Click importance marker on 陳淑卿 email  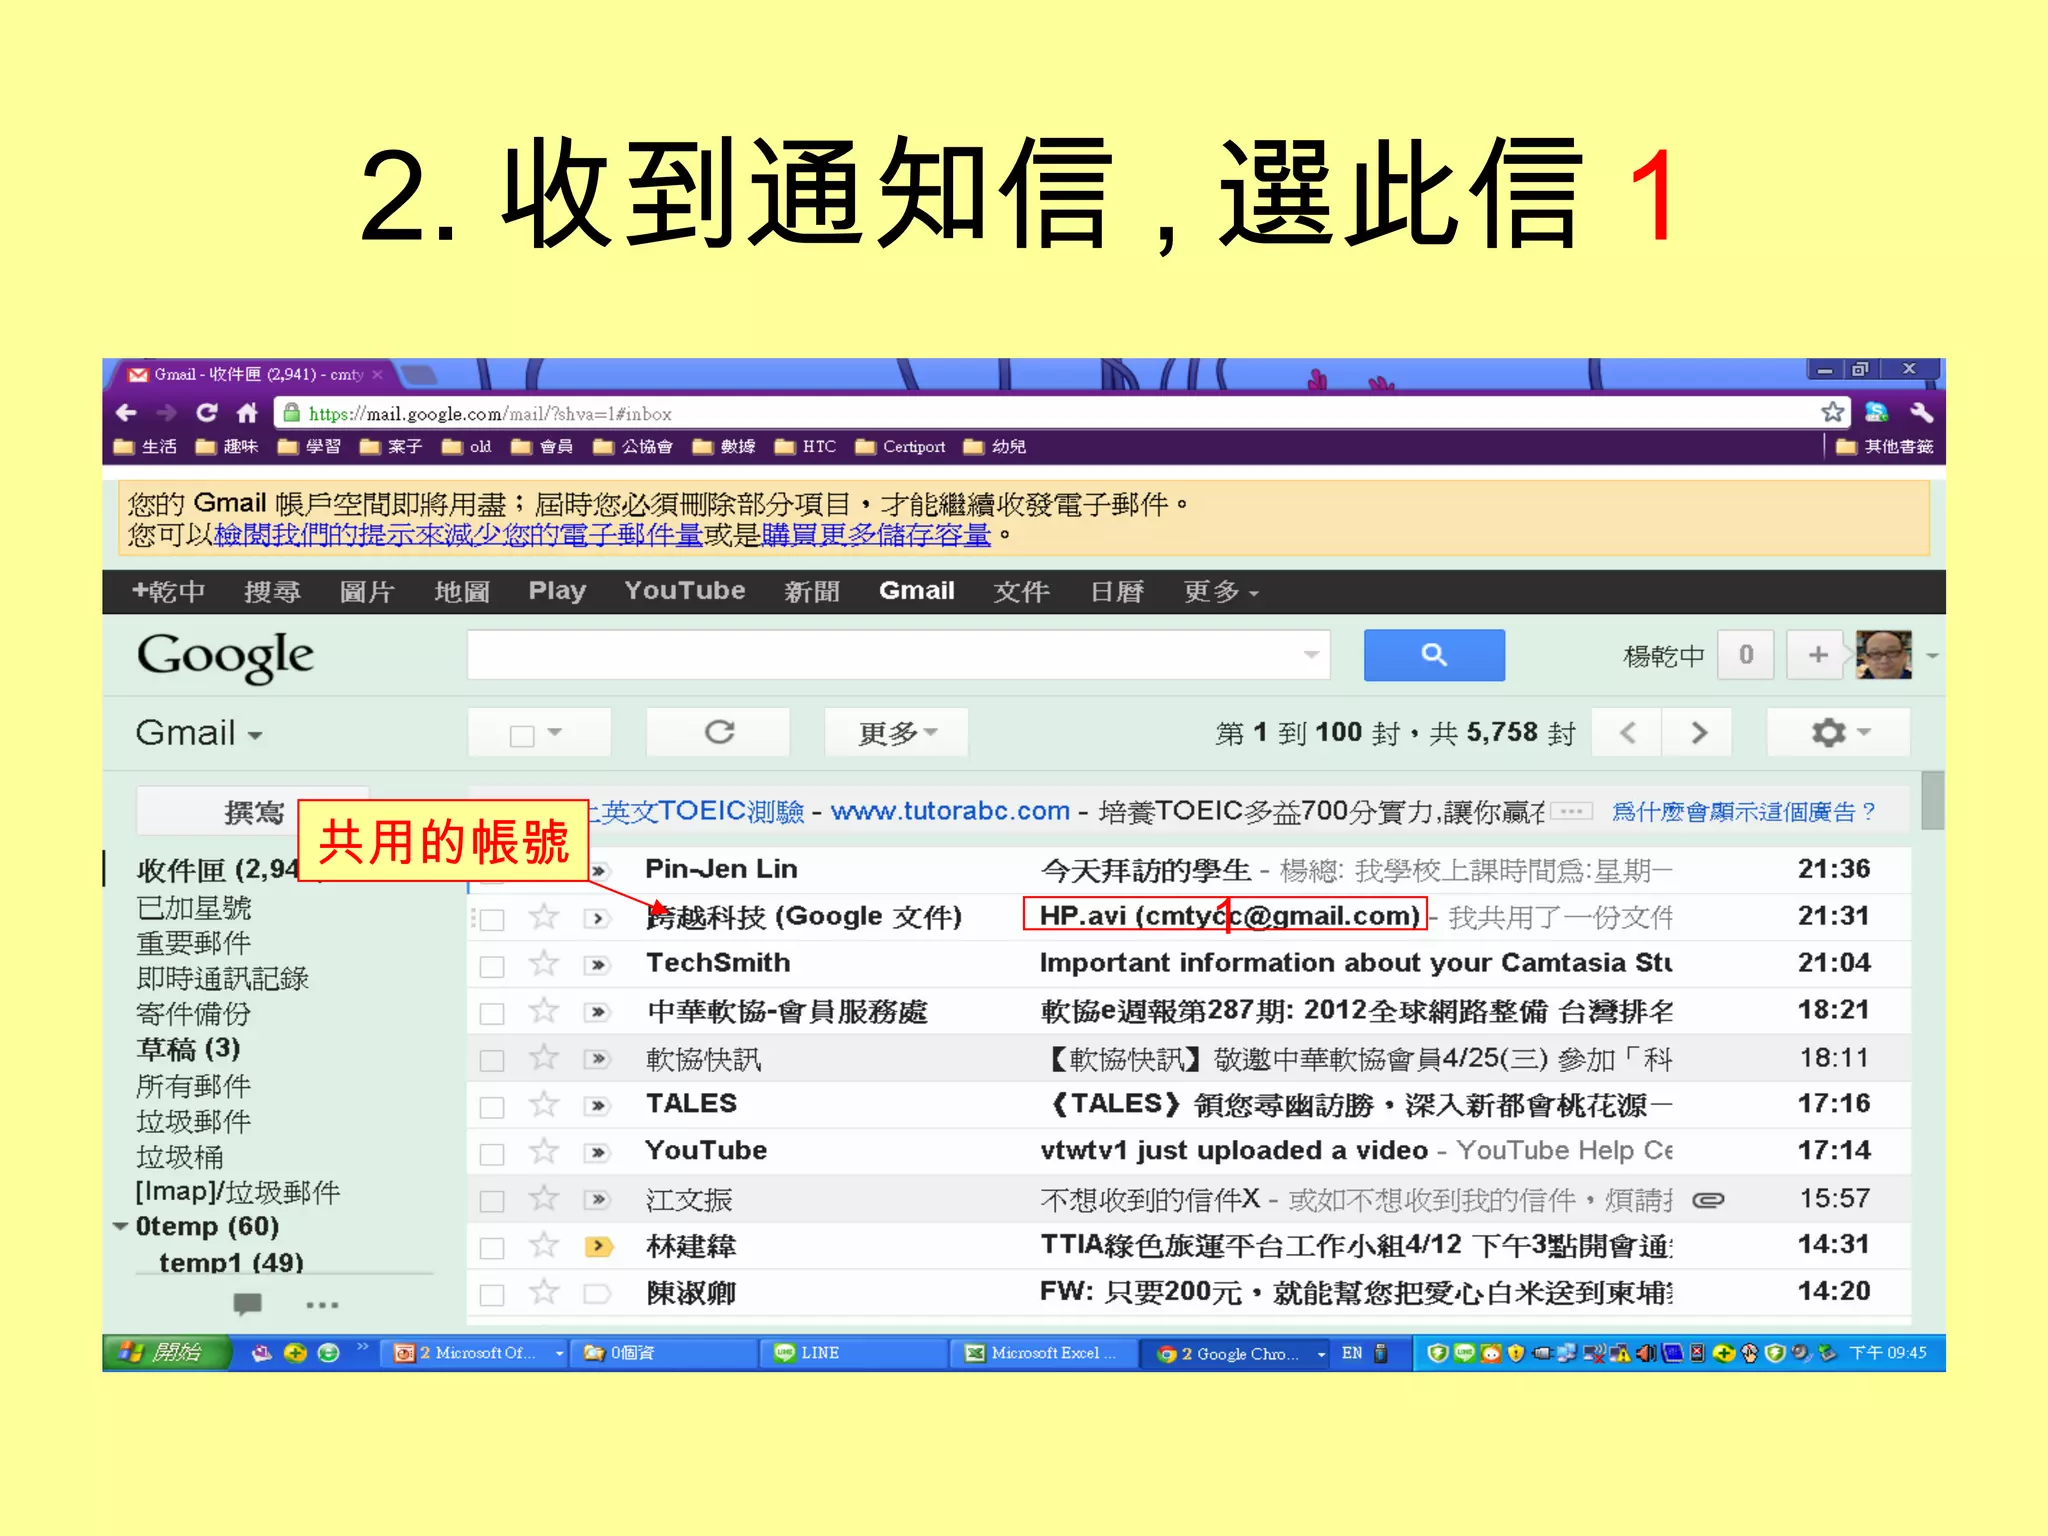pos(598,1293)
